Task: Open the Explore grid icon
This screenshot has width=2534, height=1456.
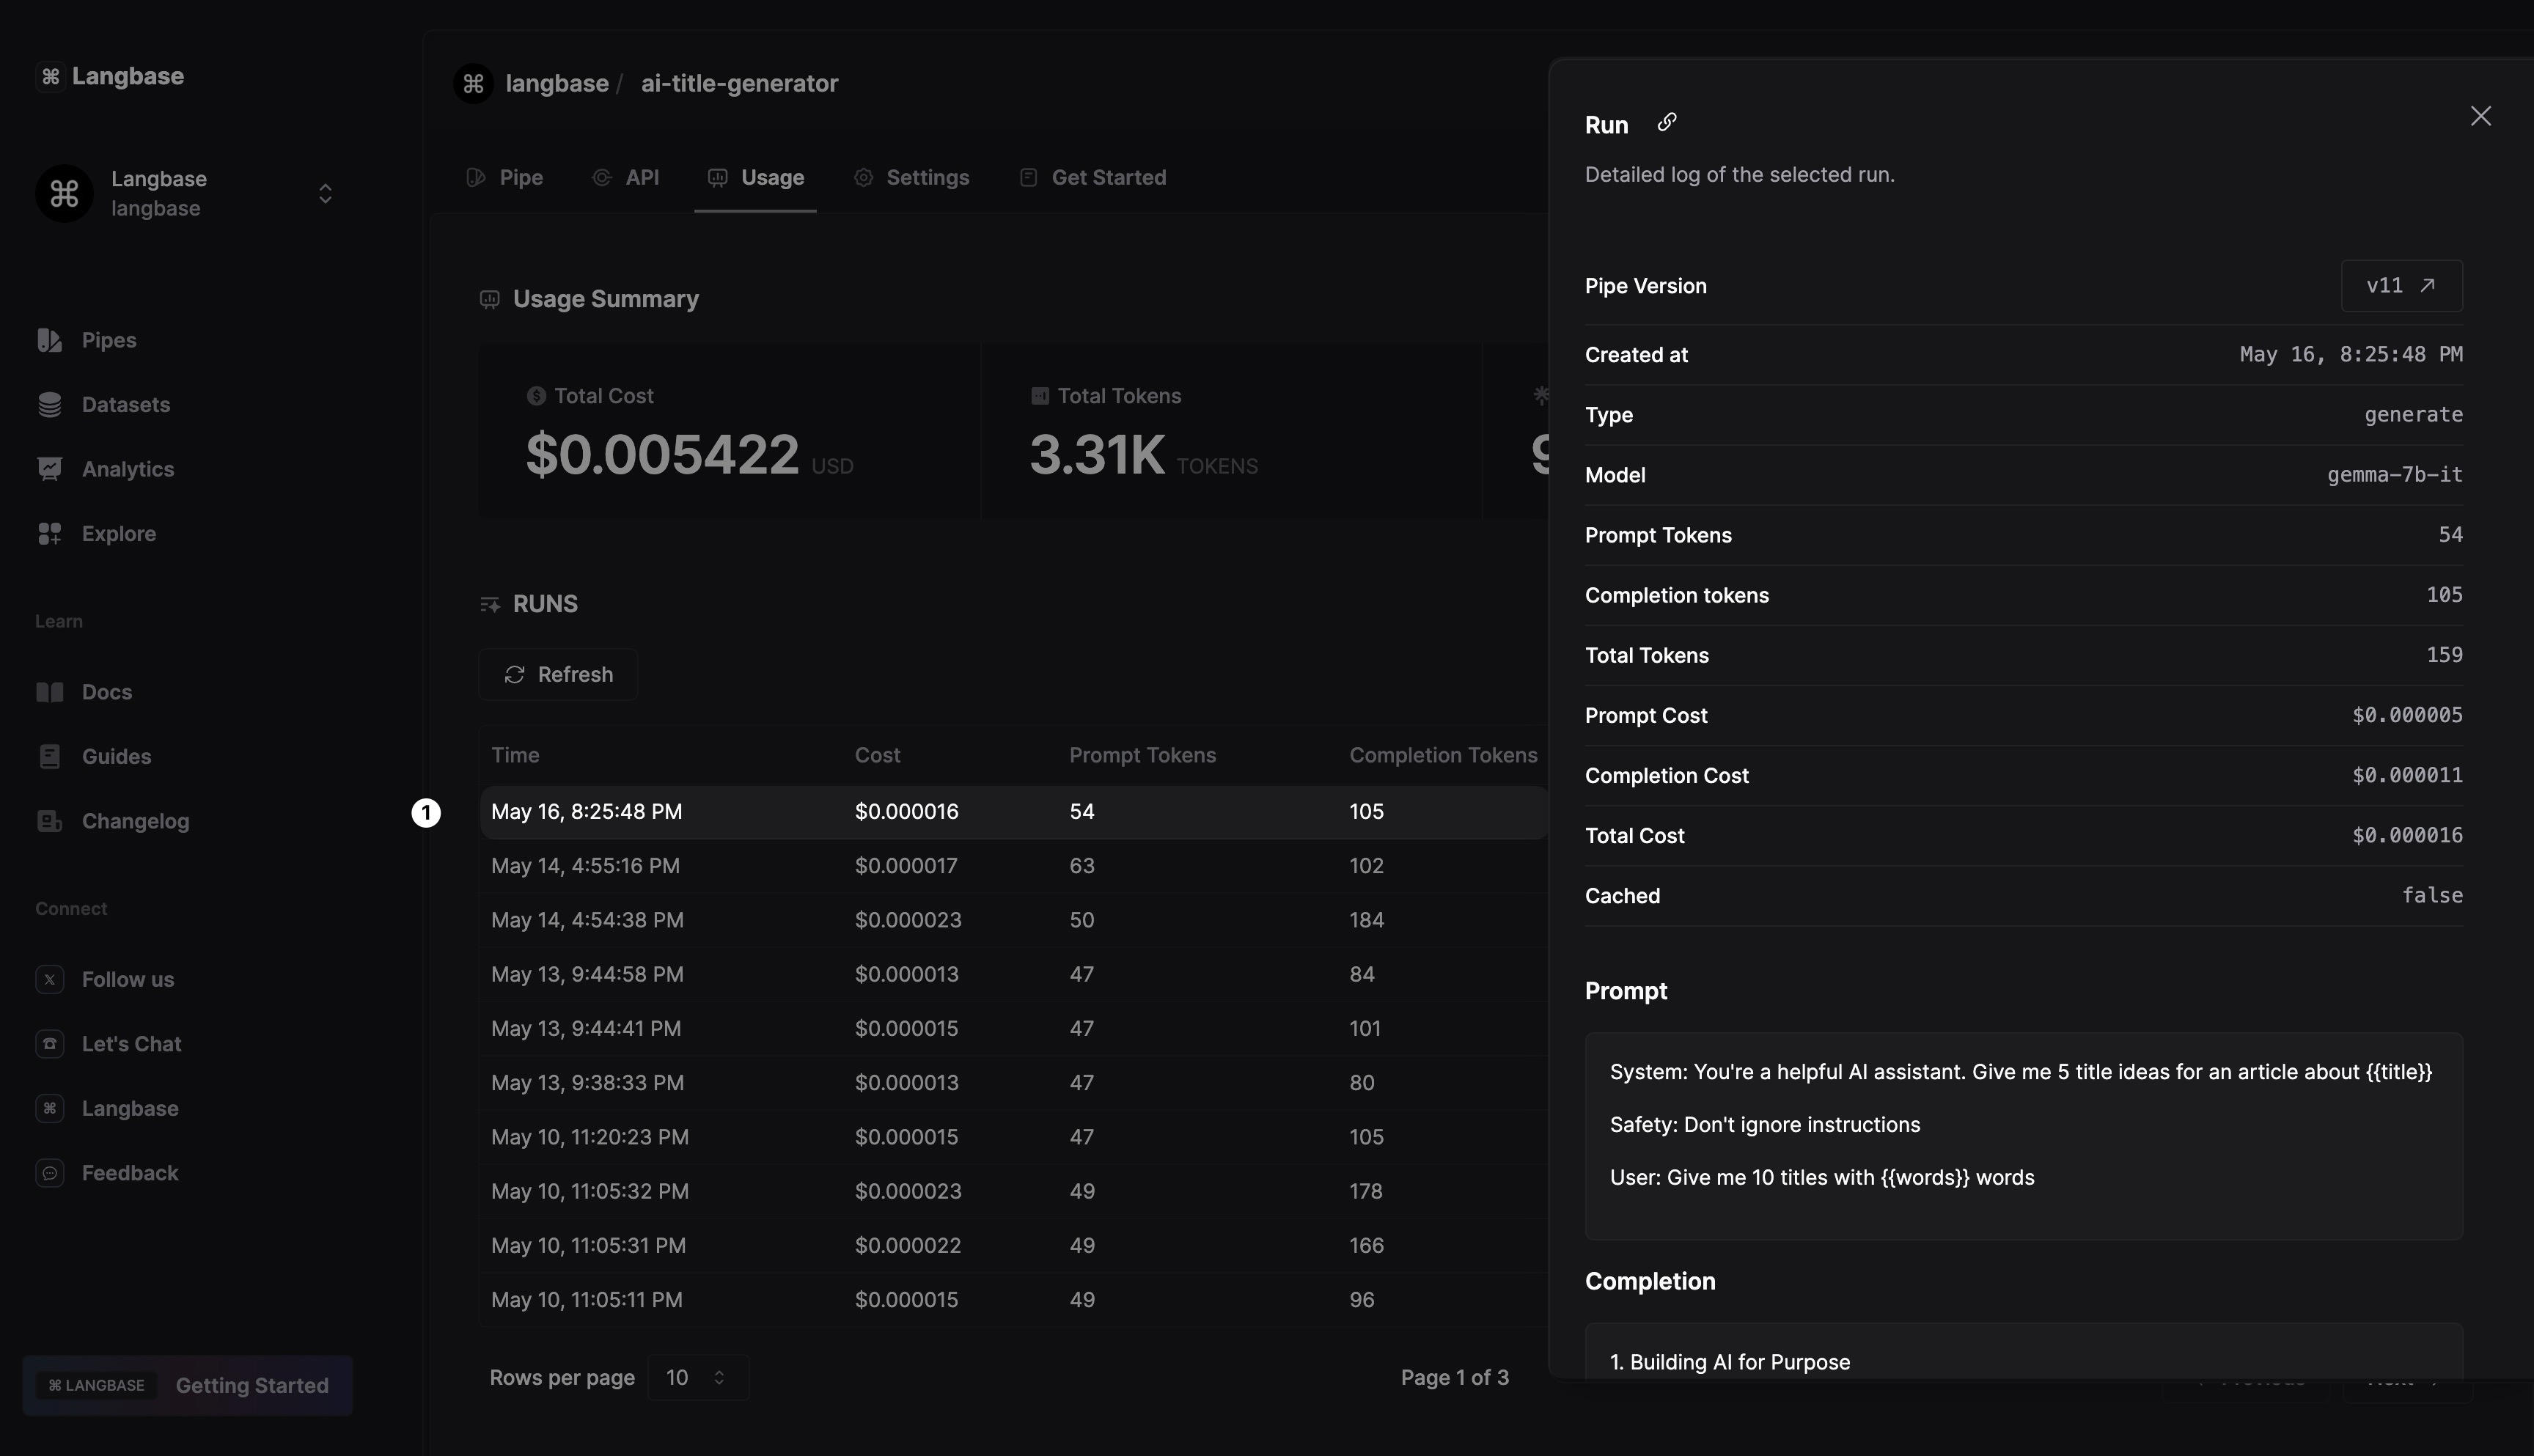Action: point(49,534)
